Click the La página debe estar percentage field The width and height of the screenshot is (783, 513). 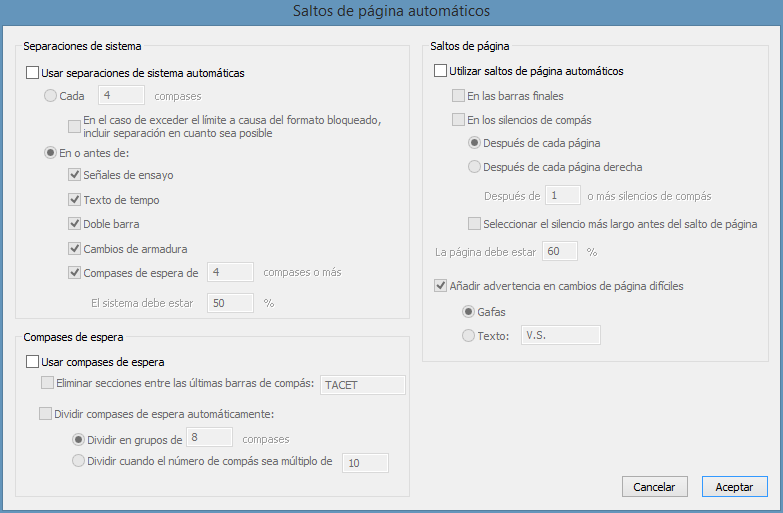coord(560,251)
